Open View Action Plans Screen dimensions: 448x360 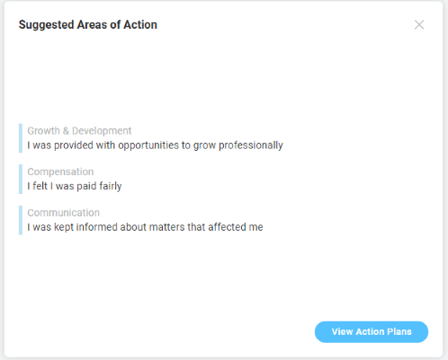tap(371, 332)
